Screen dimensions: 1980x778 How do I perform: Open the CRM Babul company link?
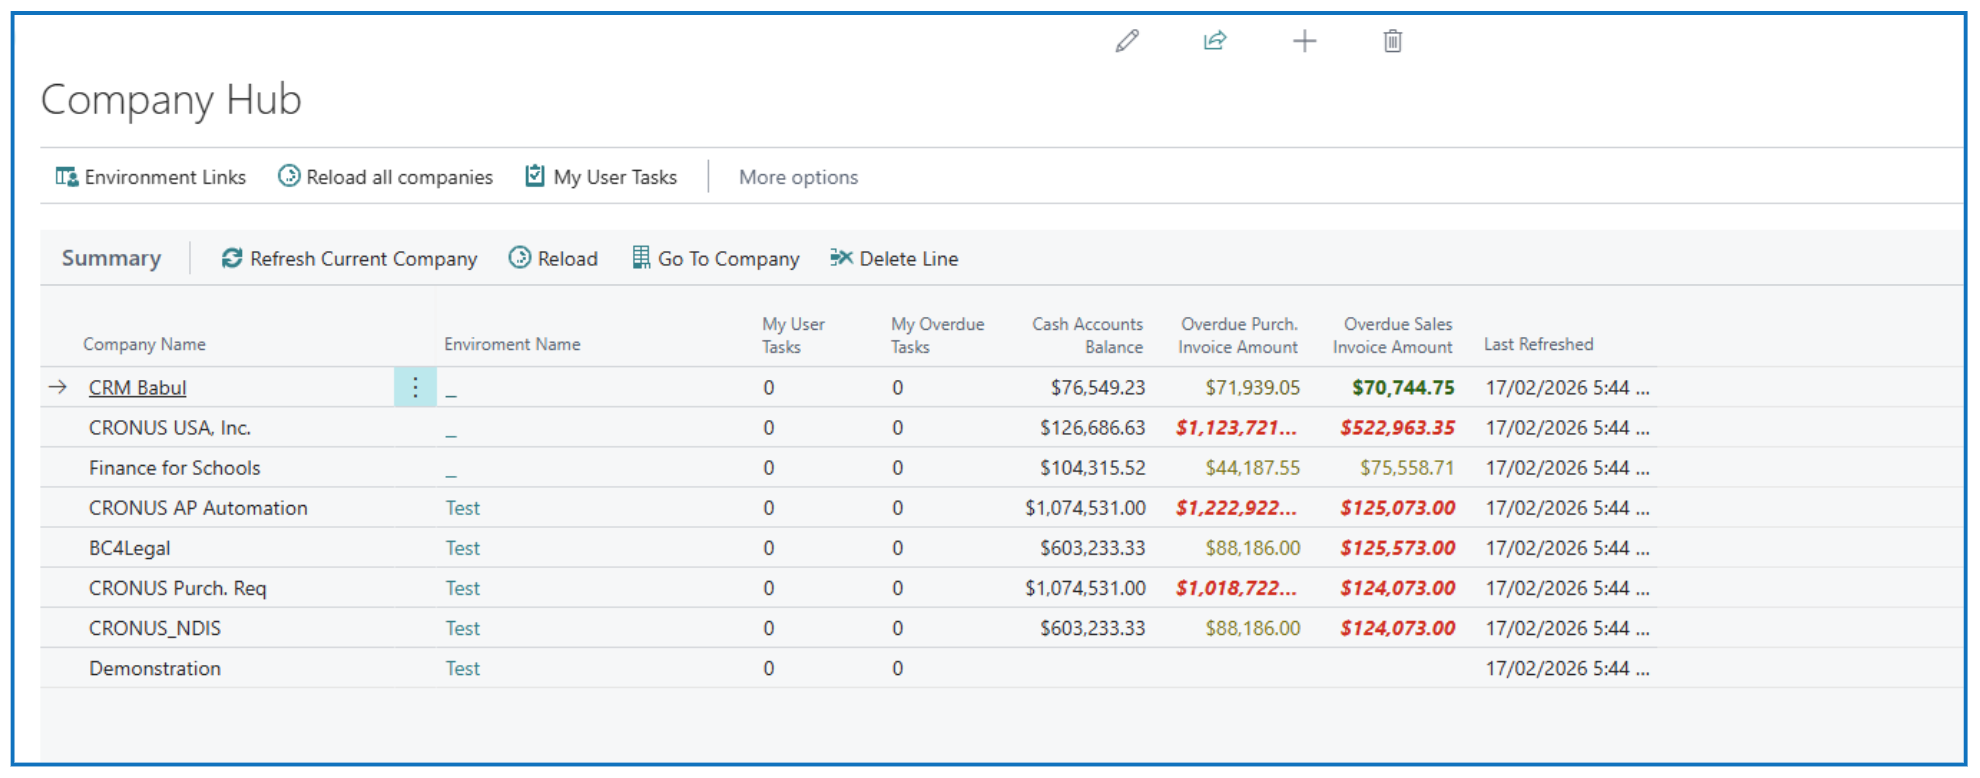click(x=137, y=388)
